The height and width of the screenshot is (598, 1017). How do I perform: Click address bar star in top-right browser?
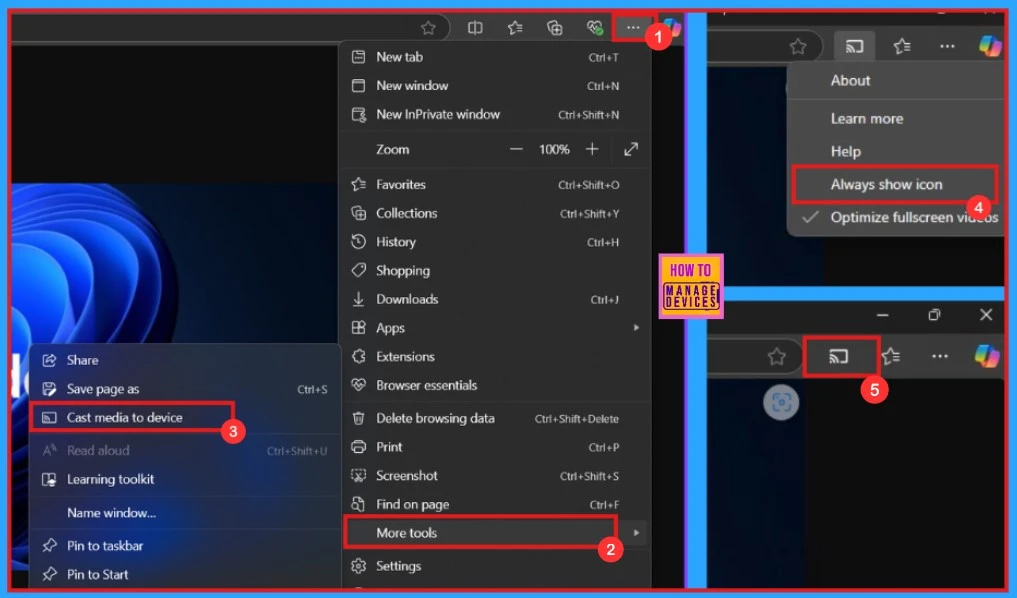798,47
